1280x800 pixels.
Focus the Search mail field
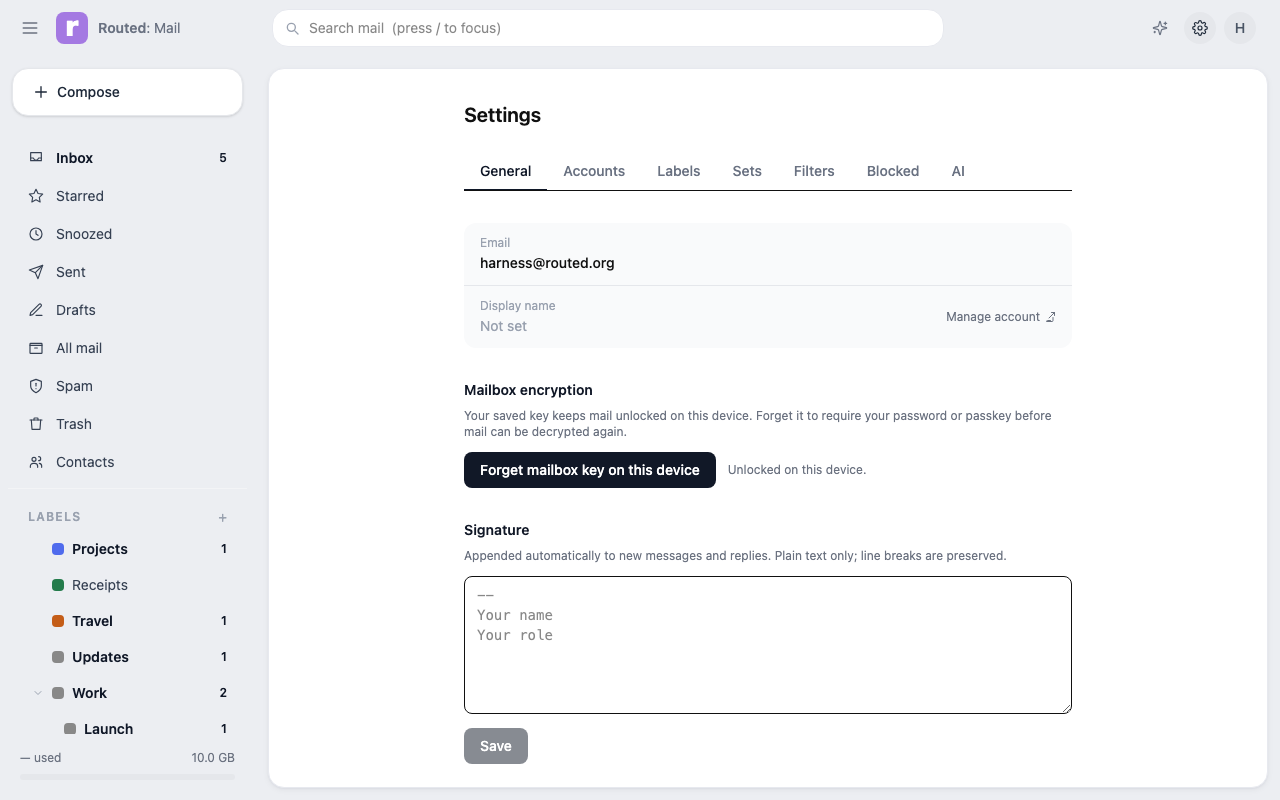coord(608,28)
